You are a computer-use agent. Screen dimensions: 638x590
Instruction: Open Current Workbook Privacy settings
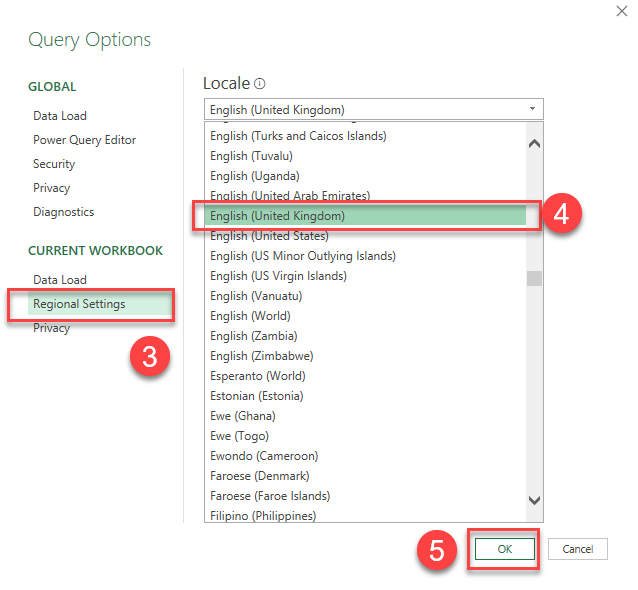point(51,328)
